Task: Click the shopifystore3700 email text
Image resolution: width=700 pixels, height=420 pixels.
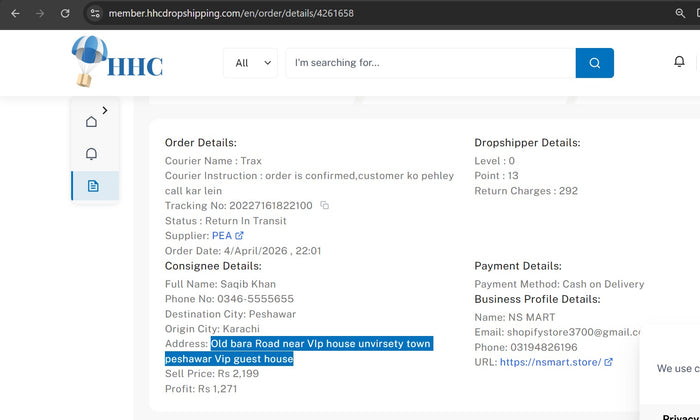Action: tap(574, 333)
